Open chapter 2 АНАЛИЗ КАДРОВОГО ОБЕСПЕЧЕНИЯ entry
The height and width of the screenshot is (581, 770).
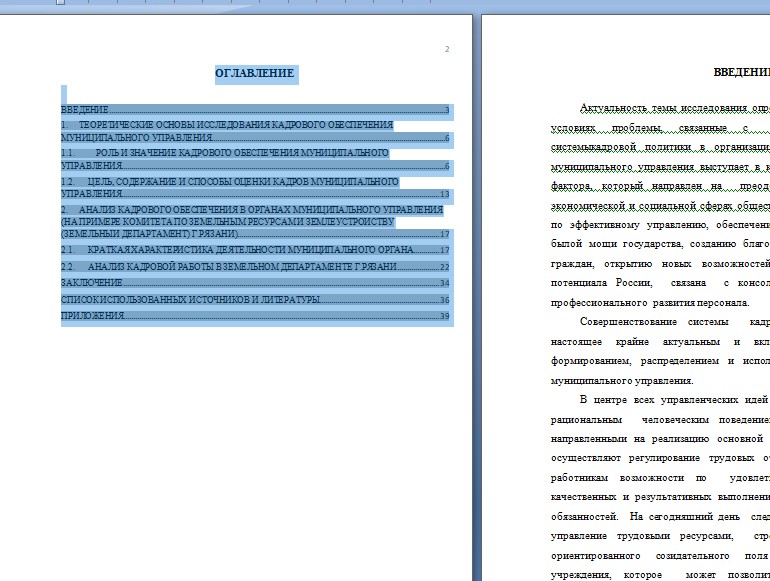[255, 222]
